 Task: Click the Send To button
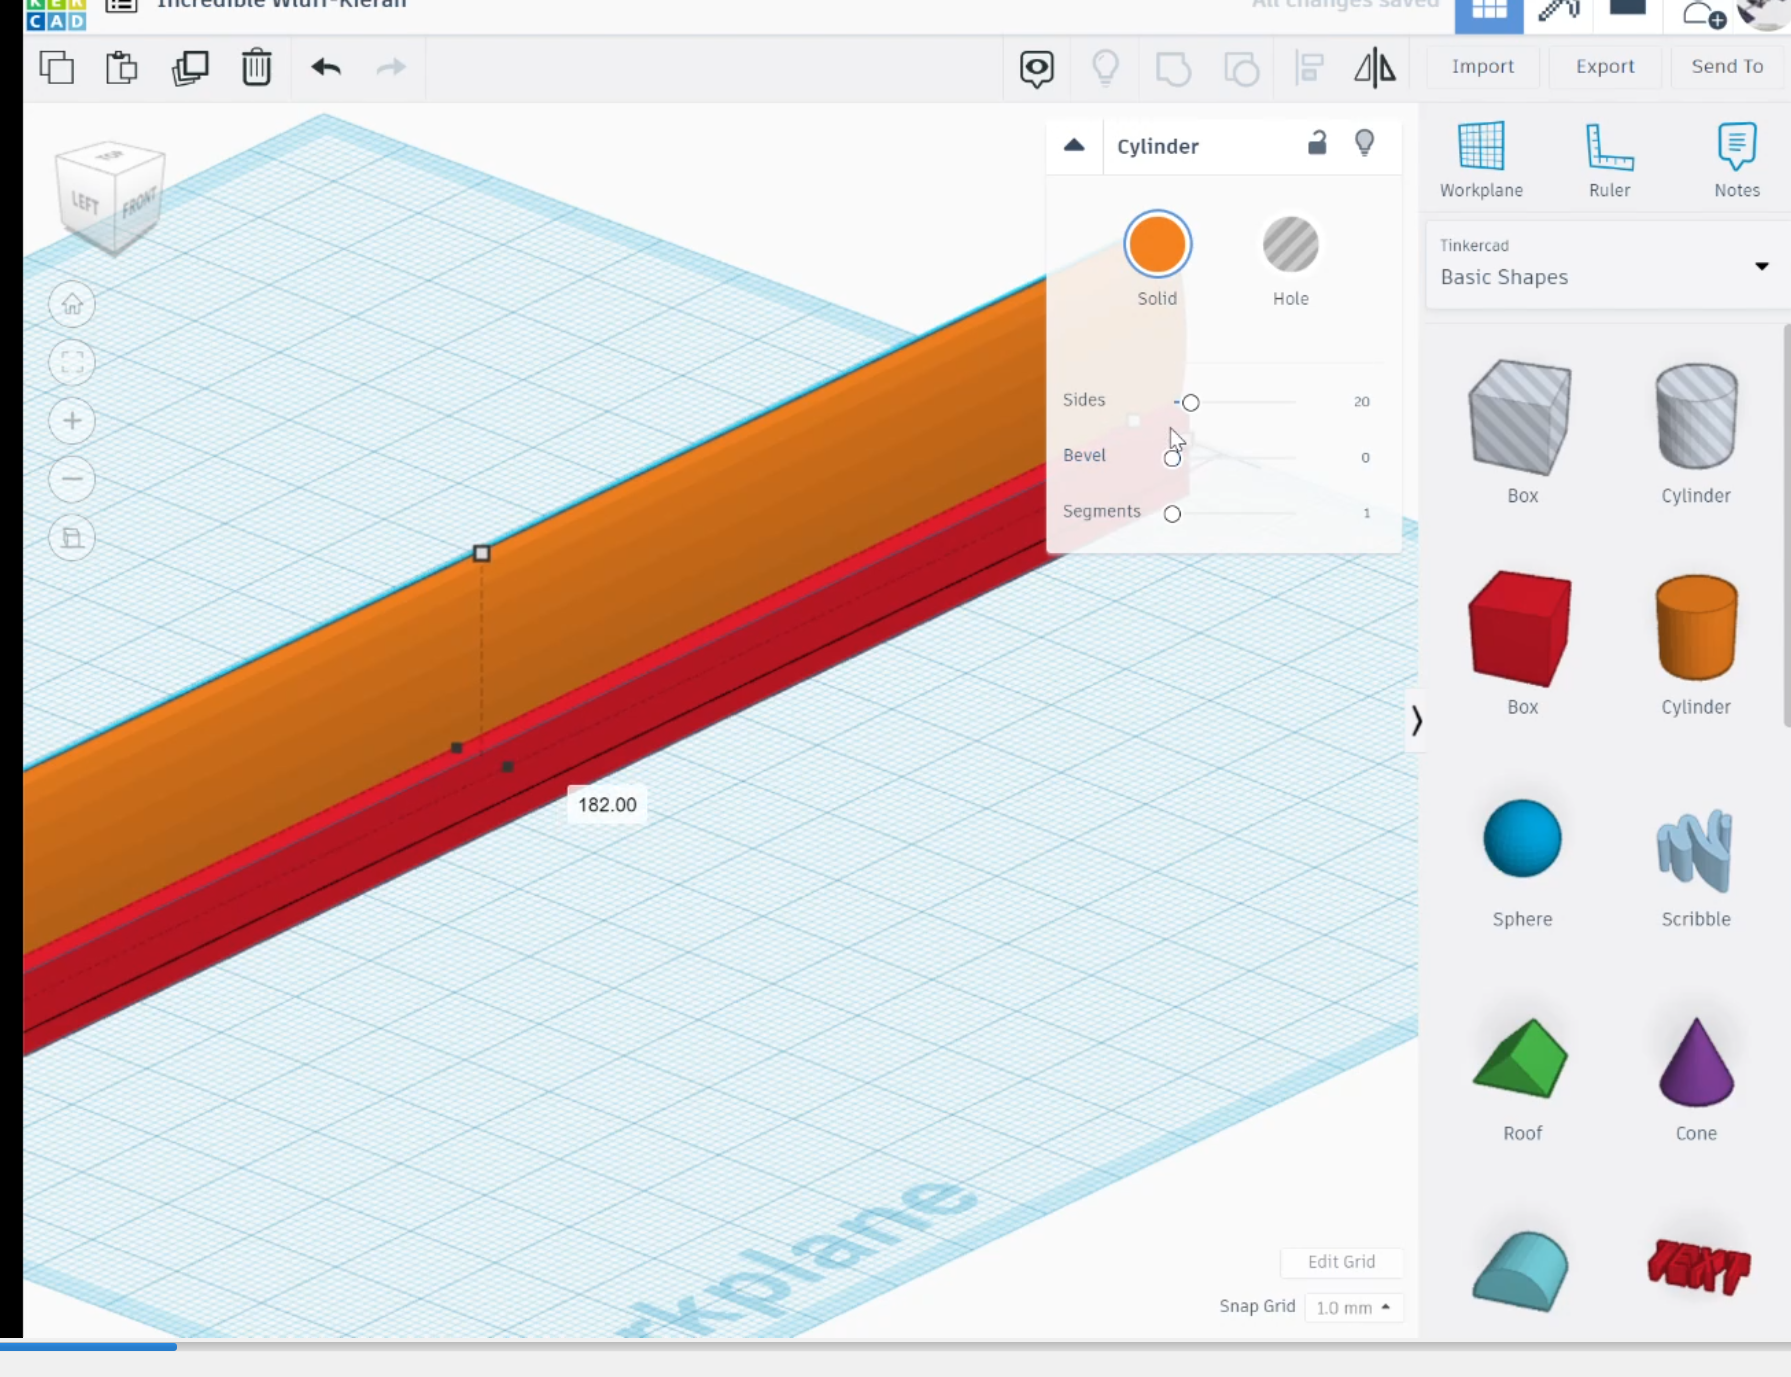(x=1727, y=66)
